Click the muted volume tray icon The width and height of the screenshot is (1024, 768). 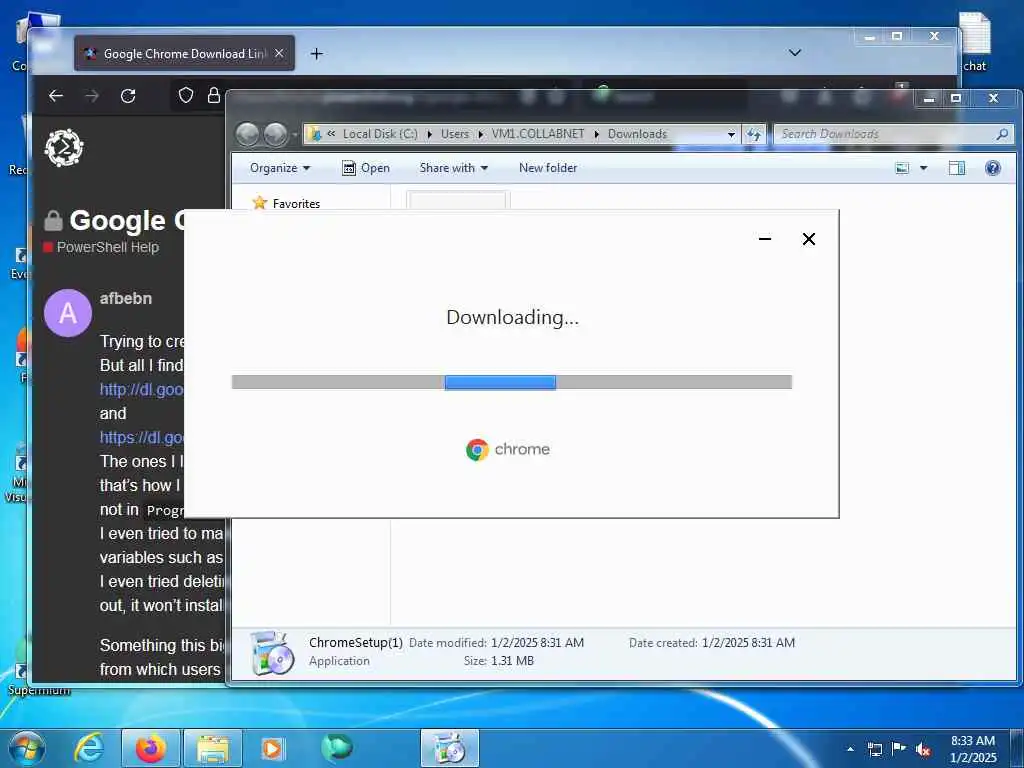[x=923, y=750]
